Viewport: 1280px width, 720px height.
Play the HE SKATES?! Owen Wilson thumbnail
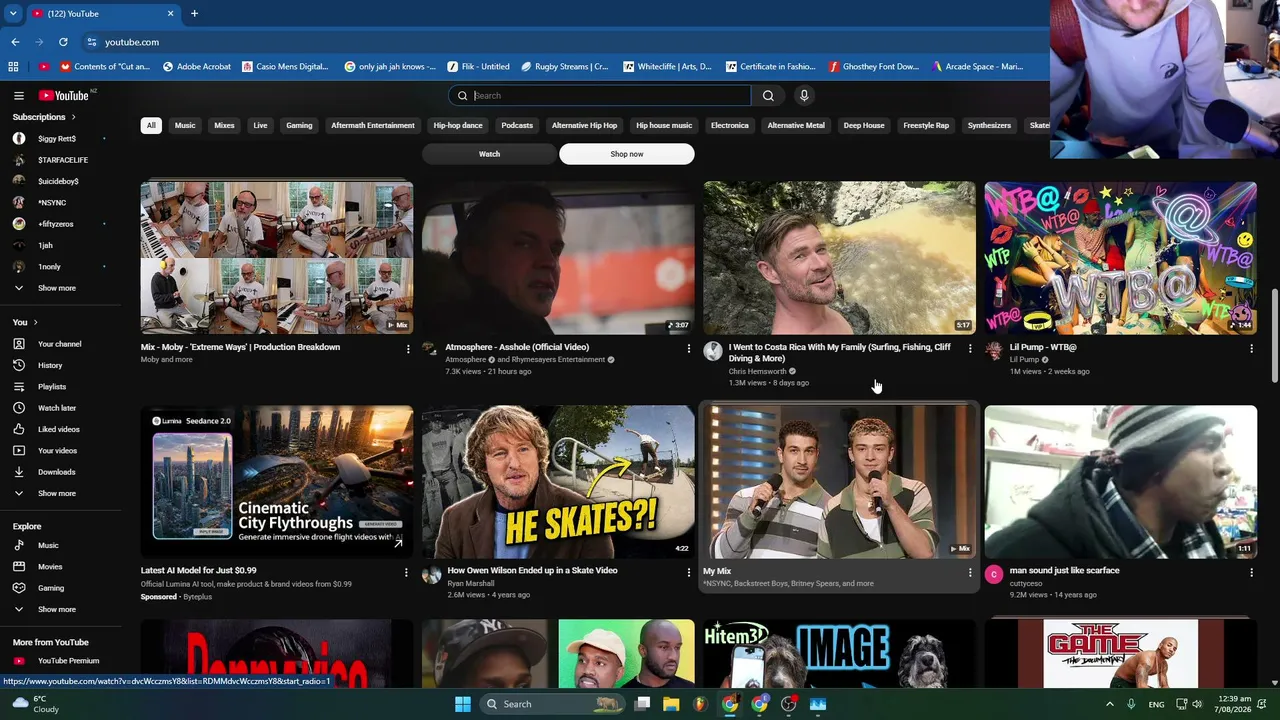[x=558, y=482]
